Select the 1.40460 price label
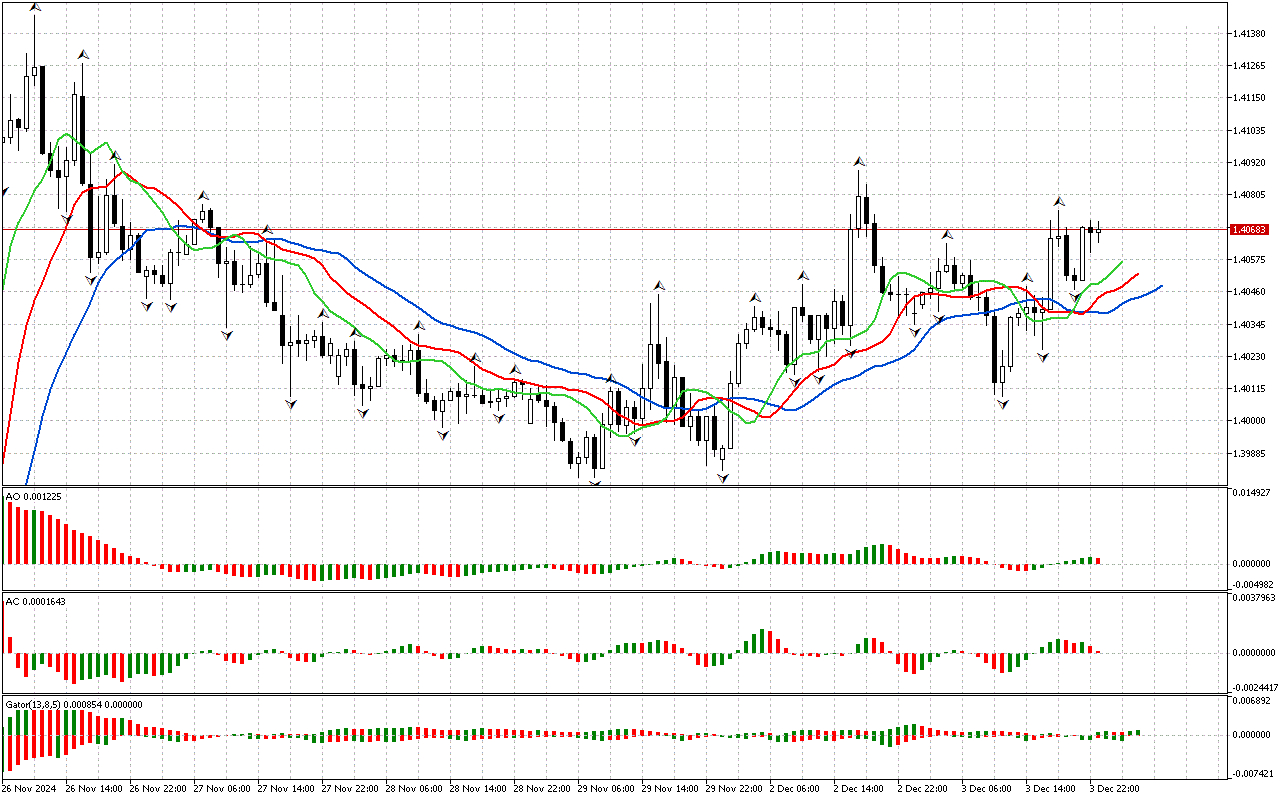 point(1249,292)
